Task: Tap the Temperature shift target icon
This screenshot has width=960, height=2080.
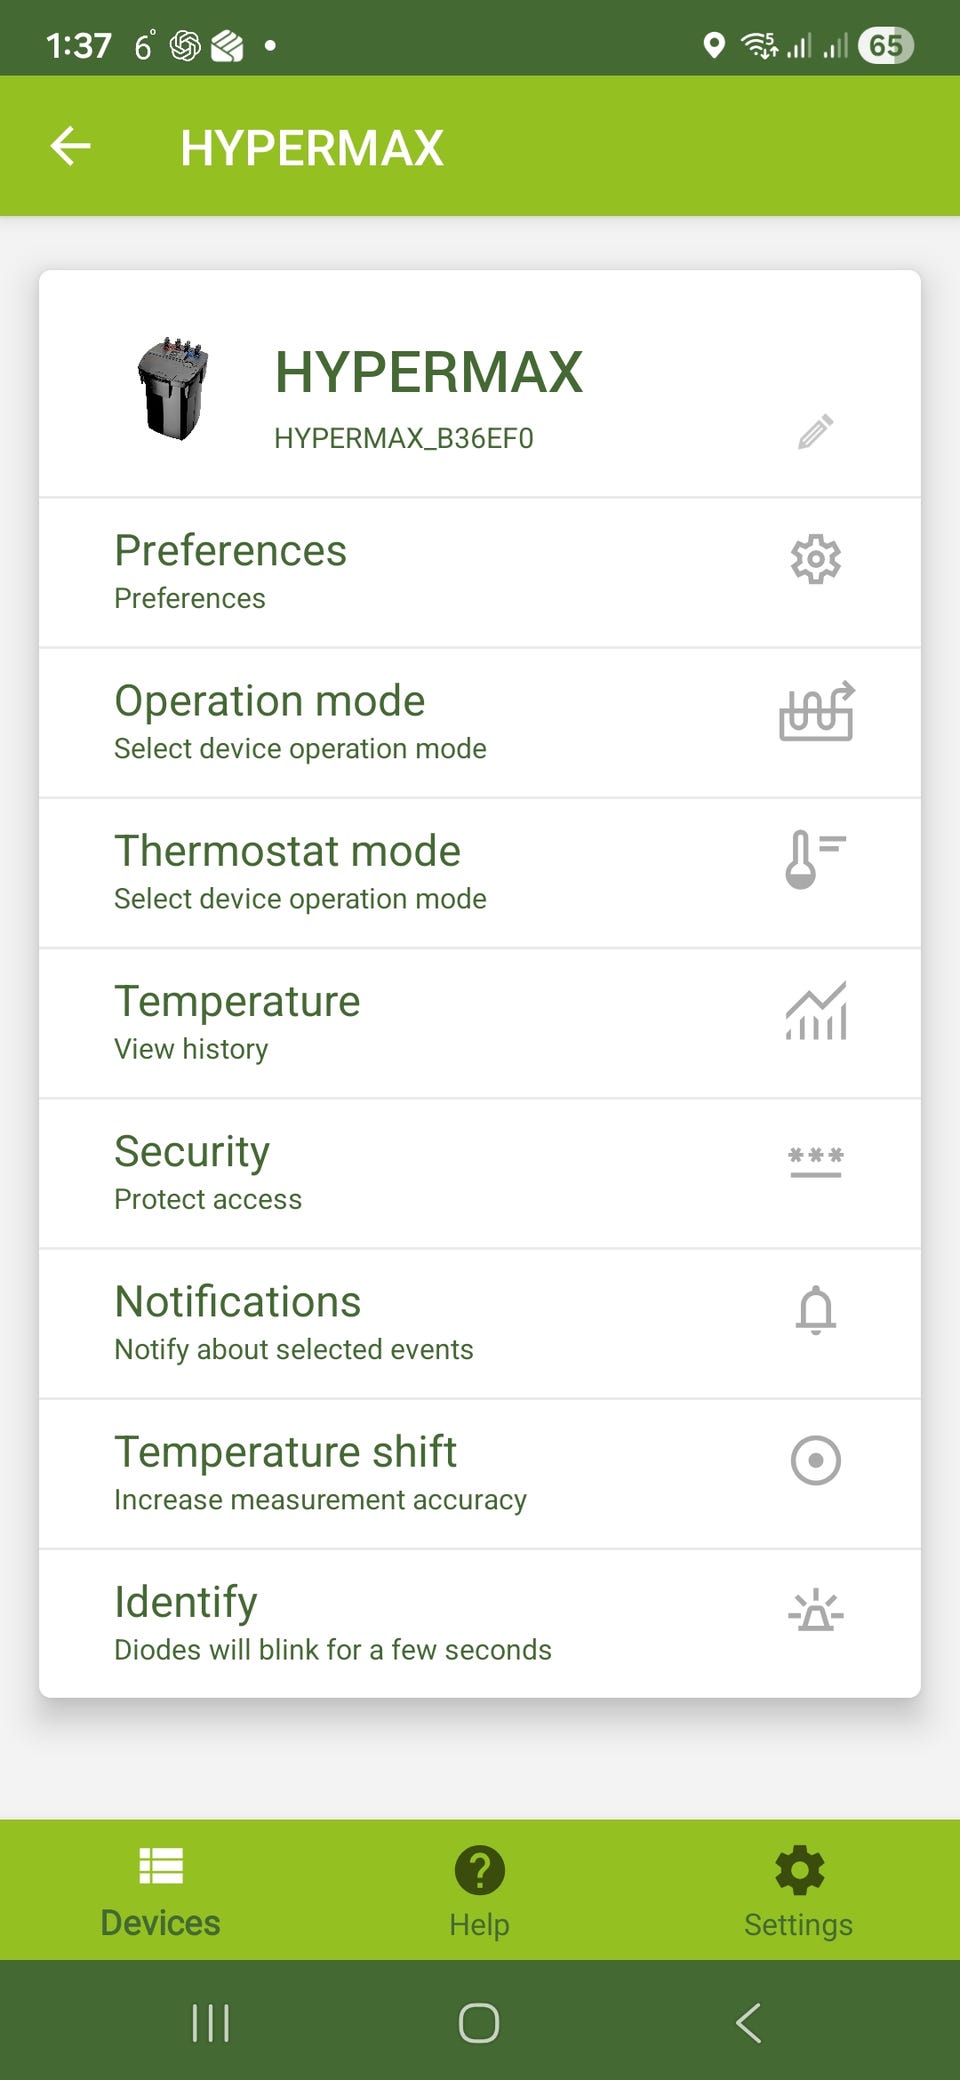Action: [815, 1460]
